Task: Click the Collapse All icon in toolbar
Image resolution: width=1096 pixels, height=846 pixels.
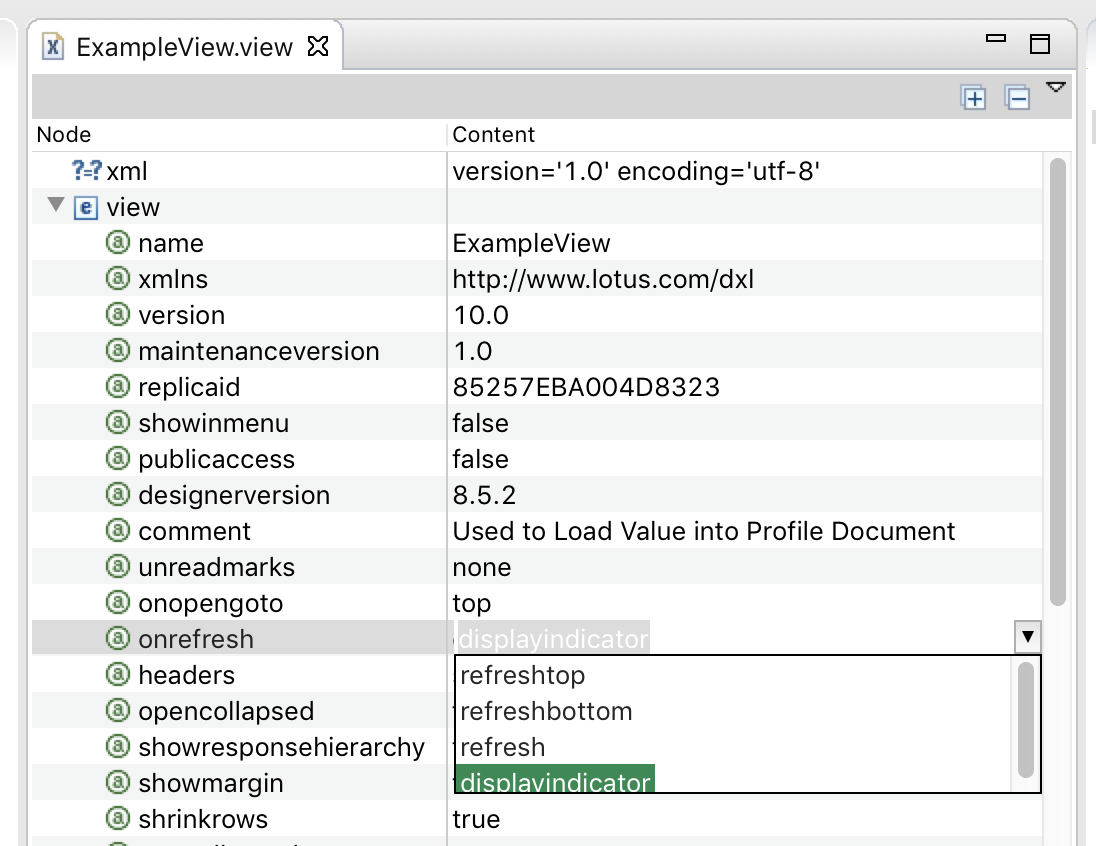Action: [x=1017, y=98]
